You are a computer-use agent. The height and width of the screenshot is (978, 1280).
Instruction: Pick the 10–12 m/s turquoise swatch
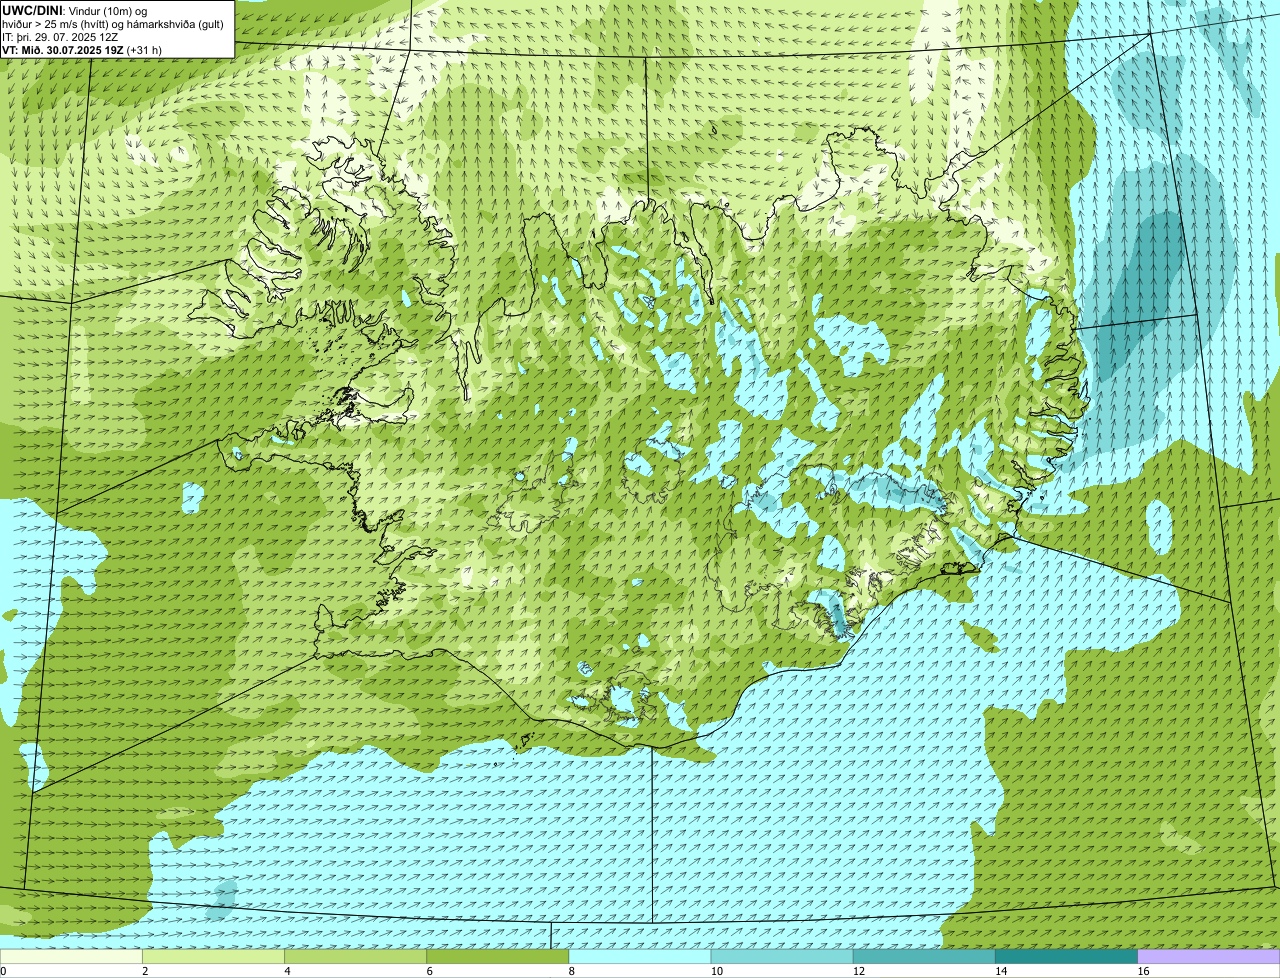pyautogui.click(x=782, y=956)
